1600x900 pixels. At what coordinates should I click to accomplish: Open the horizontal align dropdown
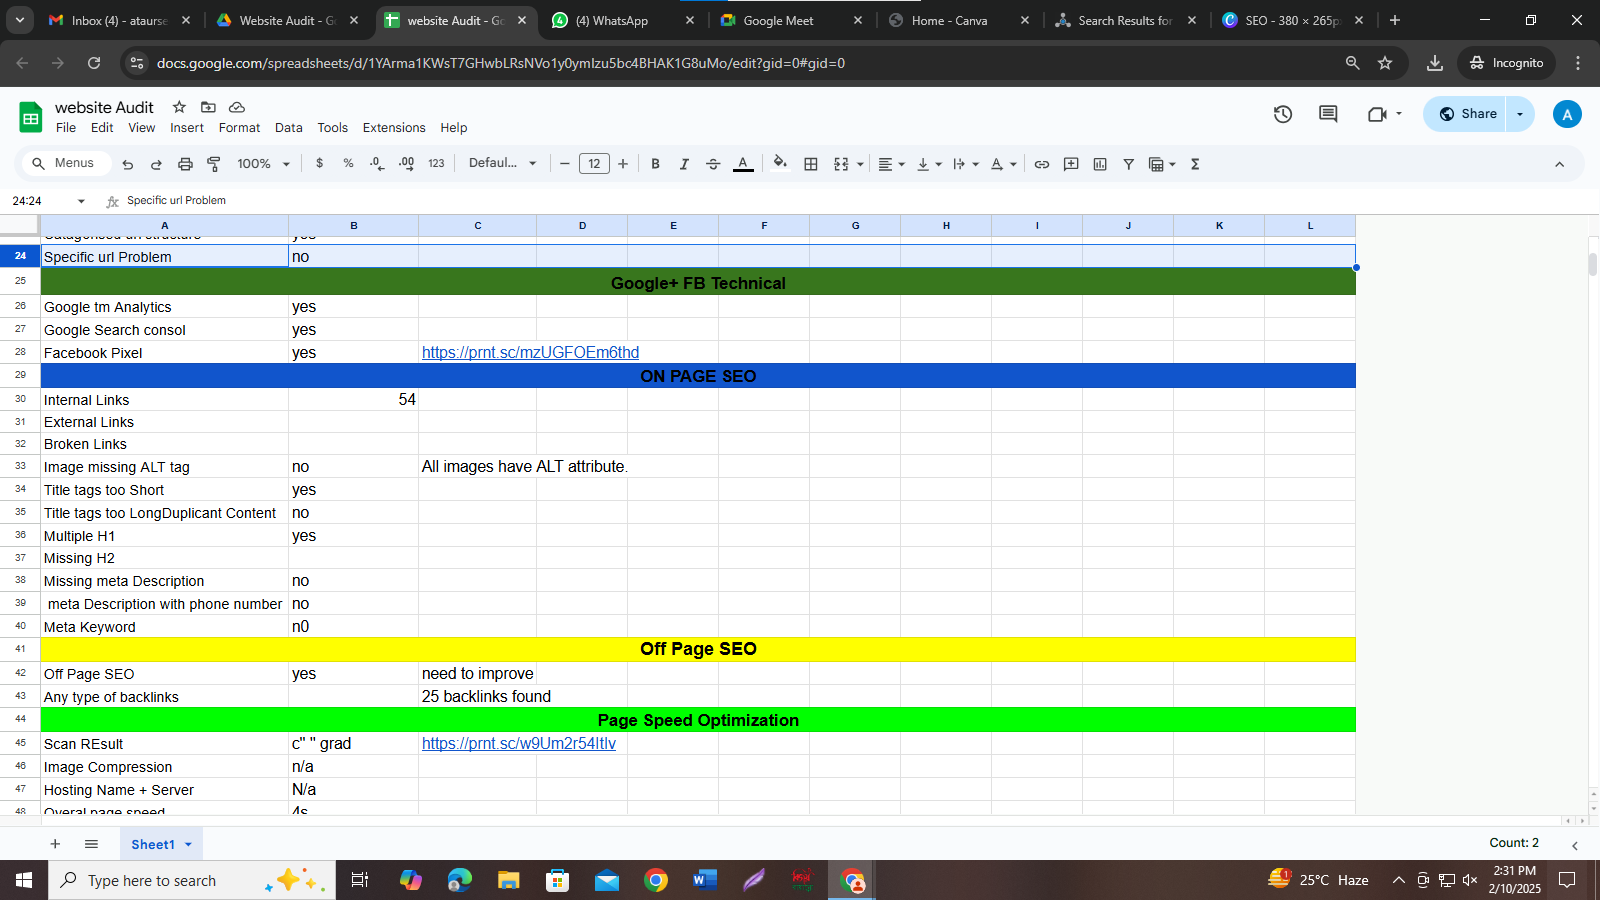(x=891, y=163)
